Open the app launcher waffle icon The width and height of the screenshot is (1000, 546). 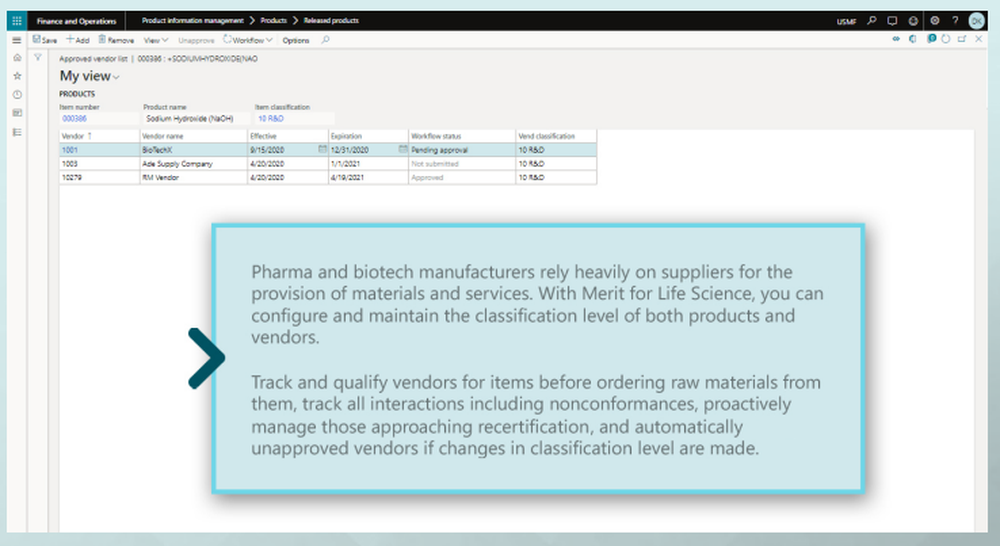click(17, 21)
